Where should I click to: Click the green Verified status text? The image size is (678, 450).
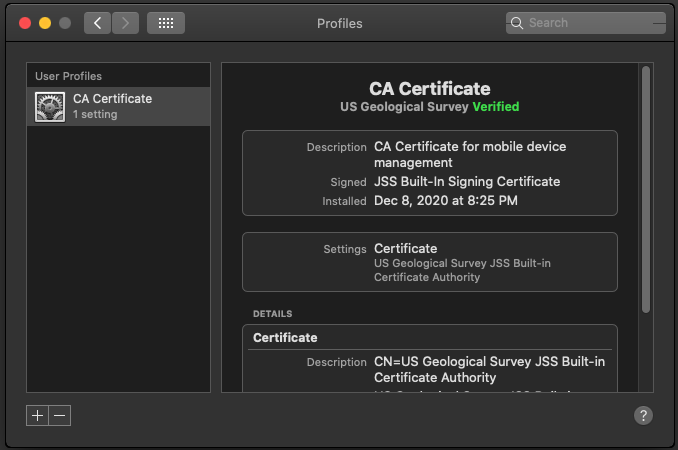[496, 107]
